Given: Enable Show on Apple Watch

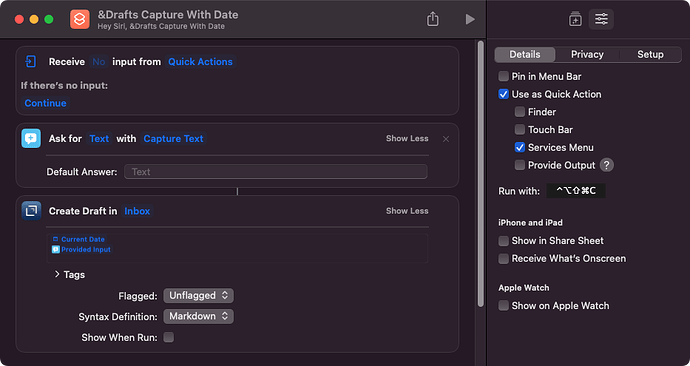Looking at the screenshot, I should (503, 306).
